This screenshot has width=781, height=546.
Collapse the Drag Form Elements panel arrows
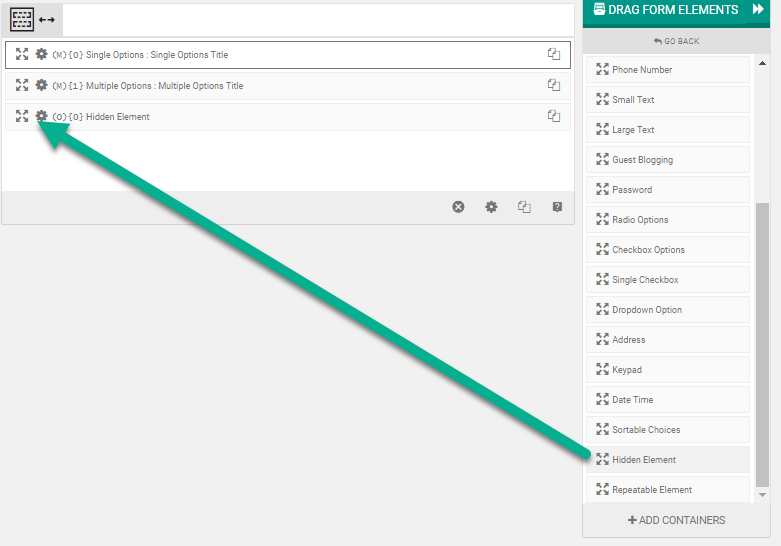758,10
